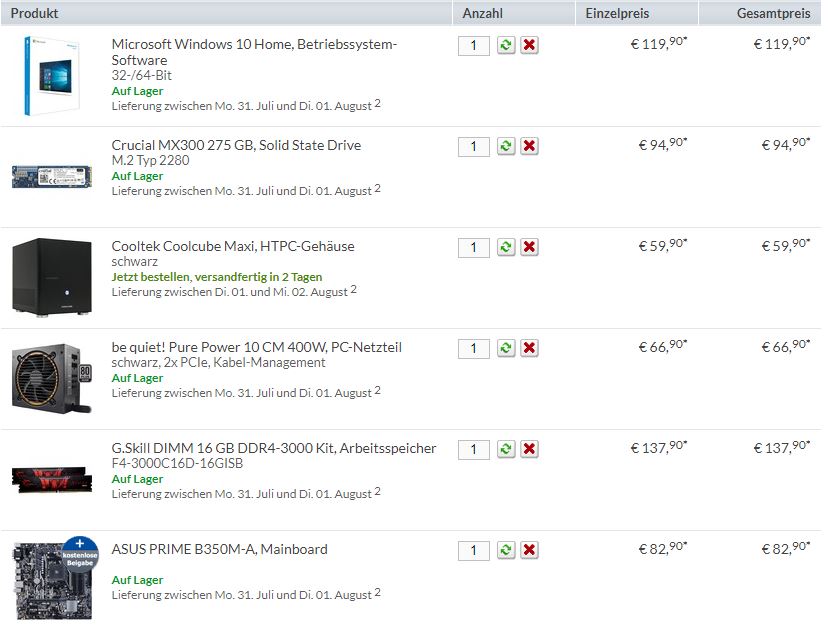The width and height of the screenshot is (828, 629).
Task: Refresh quantity for G.Skill DIMM 16 GB
Action: coord(506,449)
